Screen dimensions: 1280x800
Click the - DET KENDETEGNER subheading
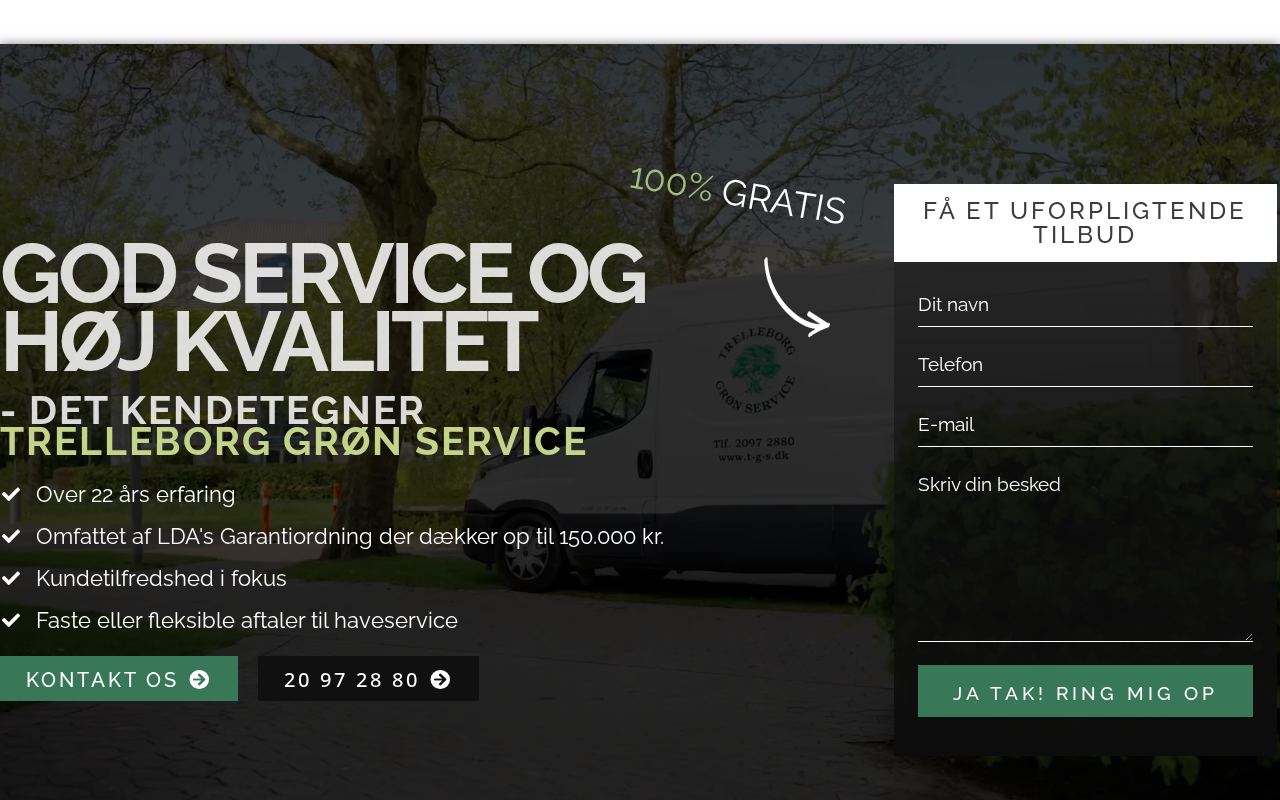click(x=212, y=410)
